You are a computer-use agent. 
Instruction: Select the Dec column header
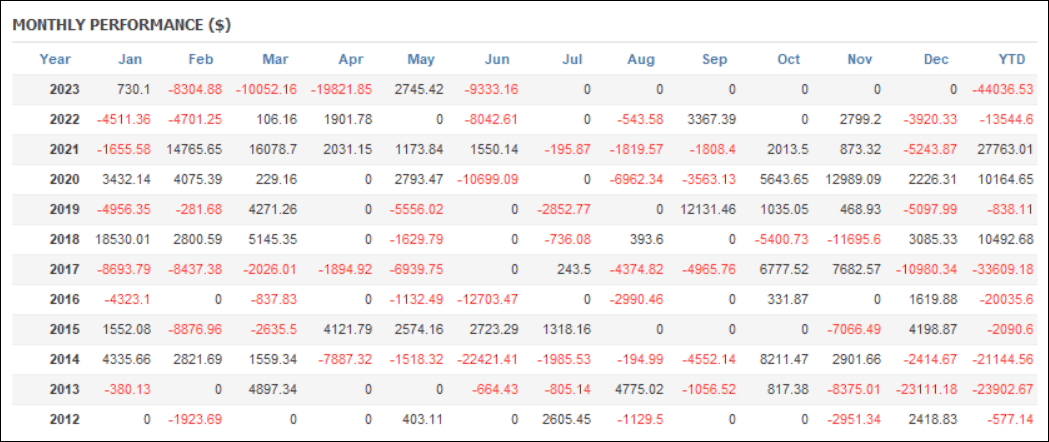click(x=936, y=59)
